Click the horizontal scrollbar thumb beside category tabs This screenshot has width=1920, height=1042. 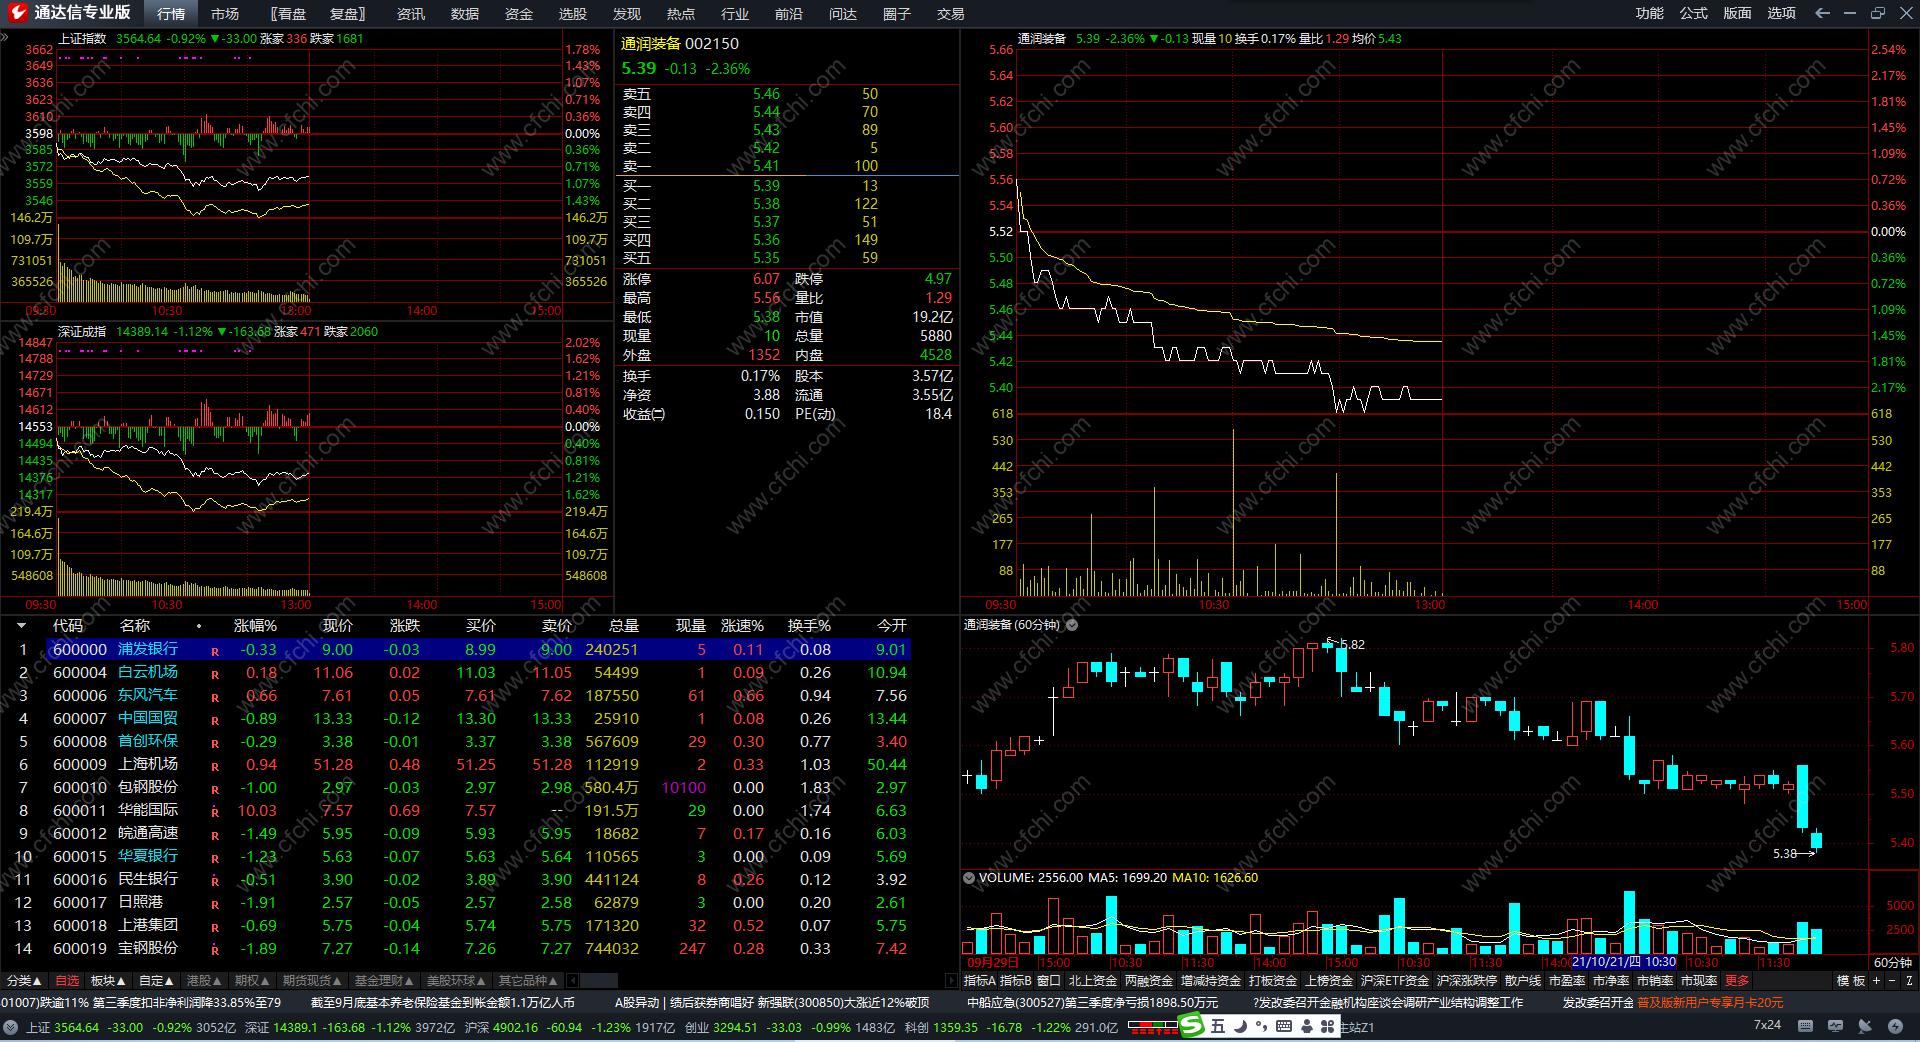[x=598, y=981]
